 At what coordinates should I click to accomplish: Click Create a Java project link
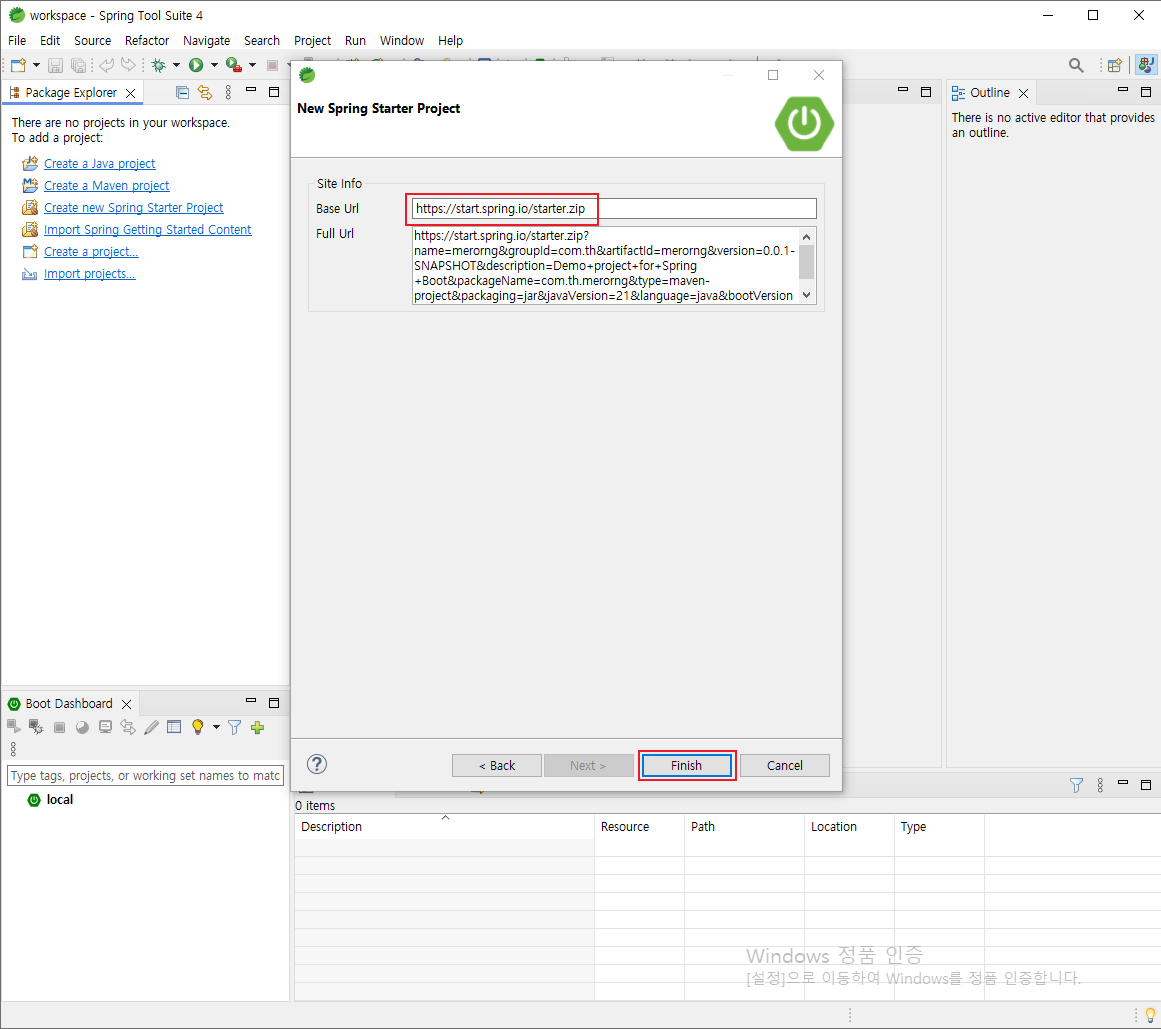99,164
